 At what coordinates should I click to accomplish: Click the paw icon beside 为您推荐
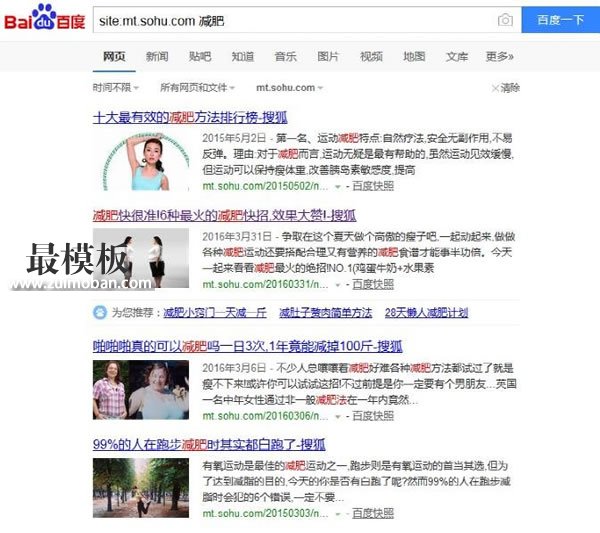100,313
